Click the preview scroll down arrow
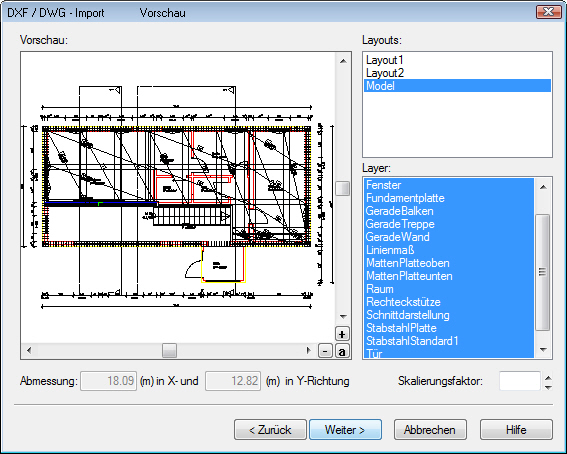Viewport: 567px width, 454px height. (x=343, y=317)
